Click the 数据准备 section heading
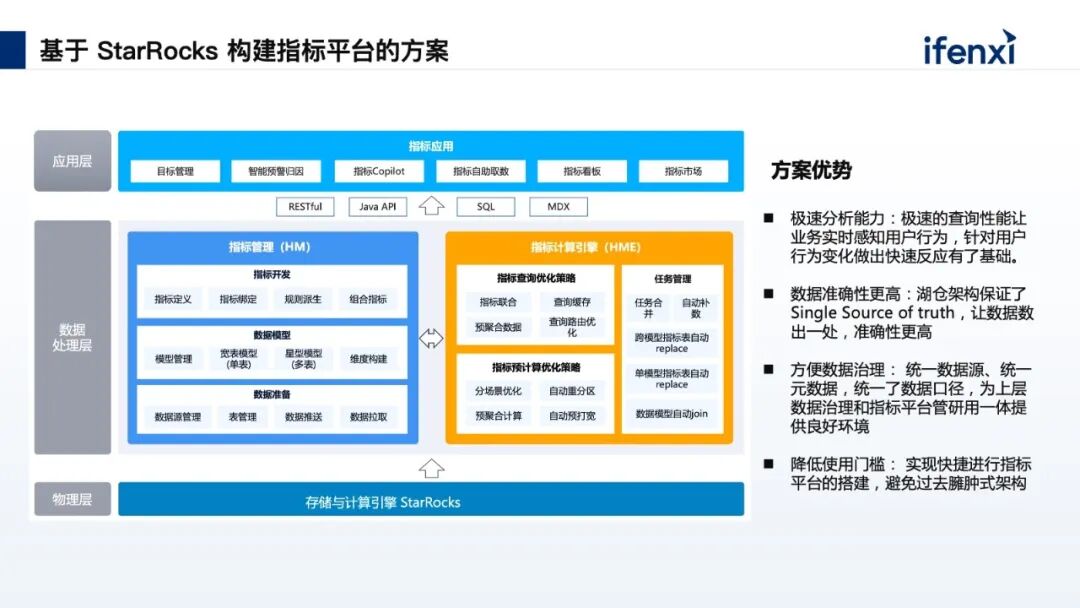Image resolution: width=1080 pixels, height=608 pixels. [x=272, y=395]
